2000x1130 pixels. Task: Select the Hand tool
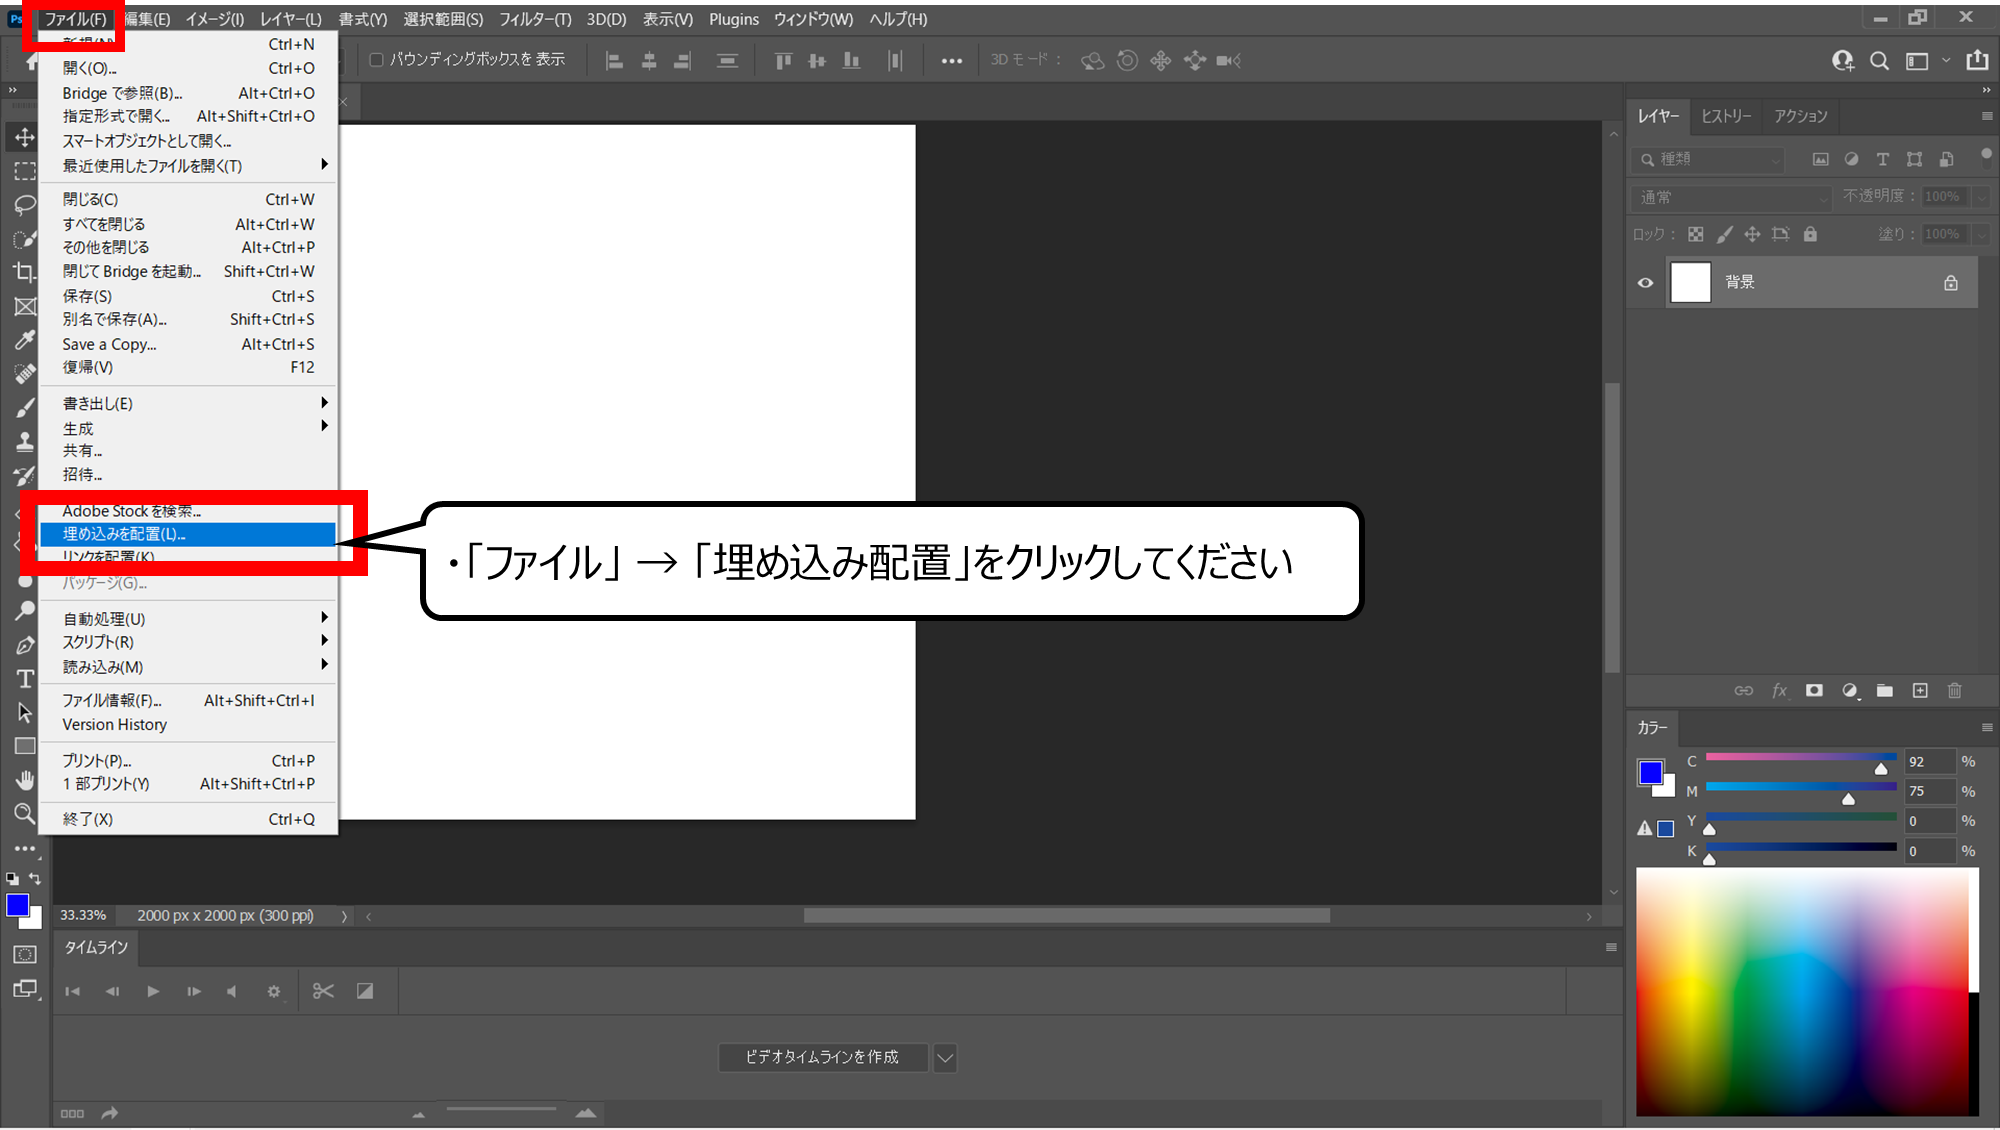[25, 780]
